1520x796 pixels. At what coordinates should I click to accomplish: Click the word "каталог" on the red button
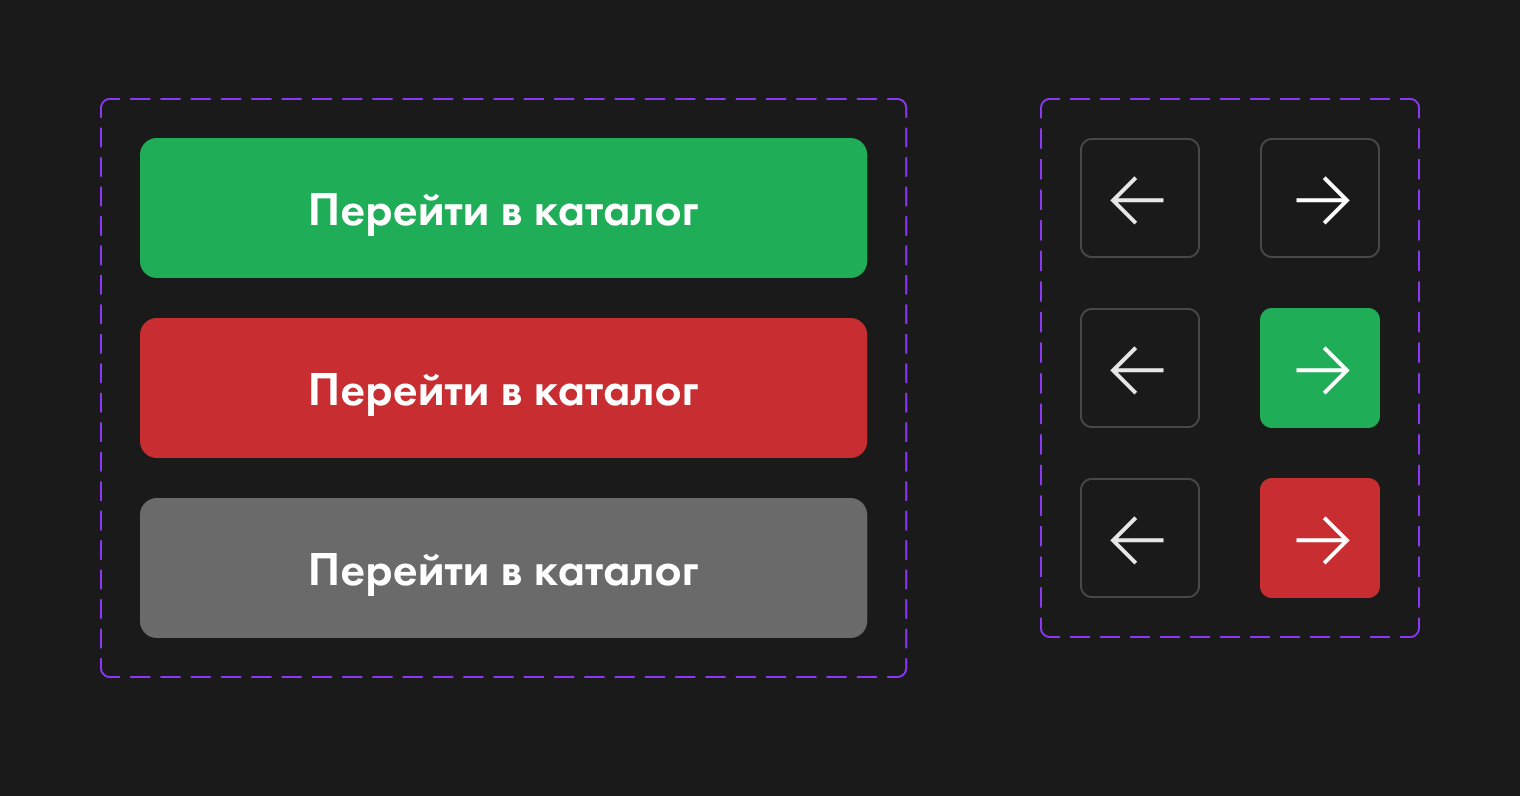(615, 391)
